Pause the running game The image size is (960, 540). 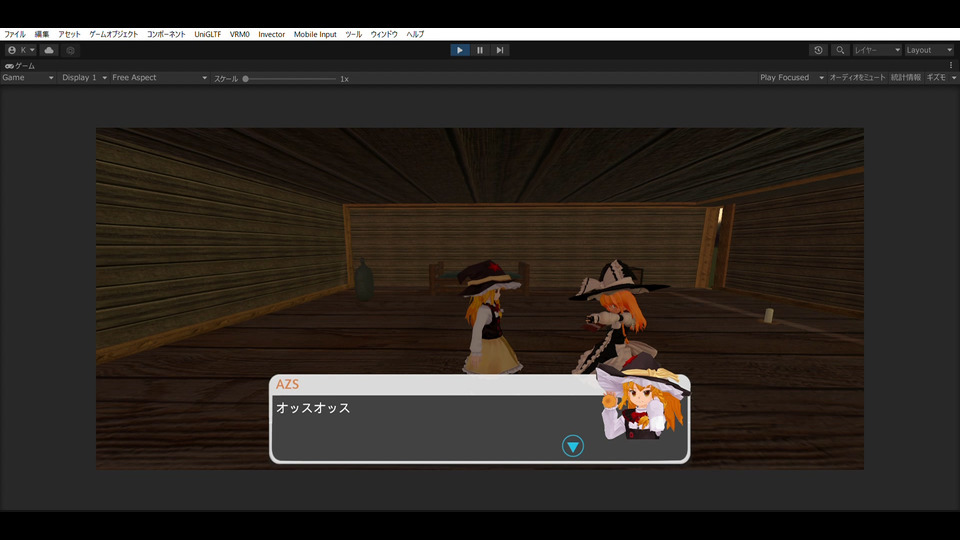480,50
